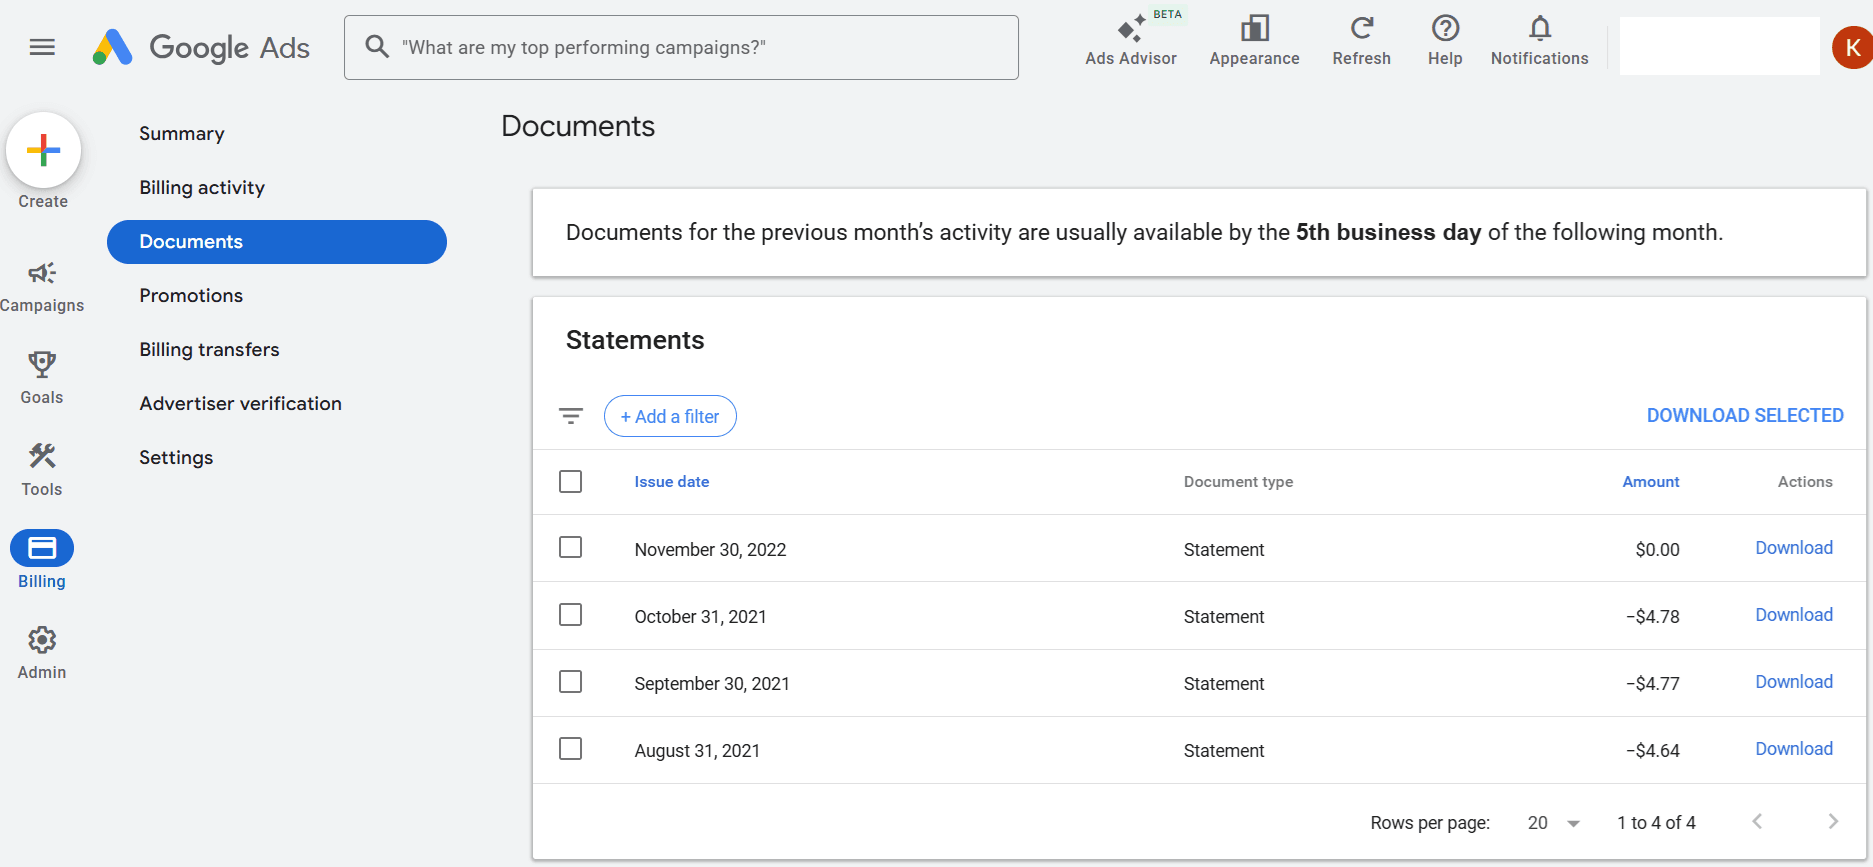Click the Create plus button
The height and width of the screenshot is (867, 1873).
point(43,150)
